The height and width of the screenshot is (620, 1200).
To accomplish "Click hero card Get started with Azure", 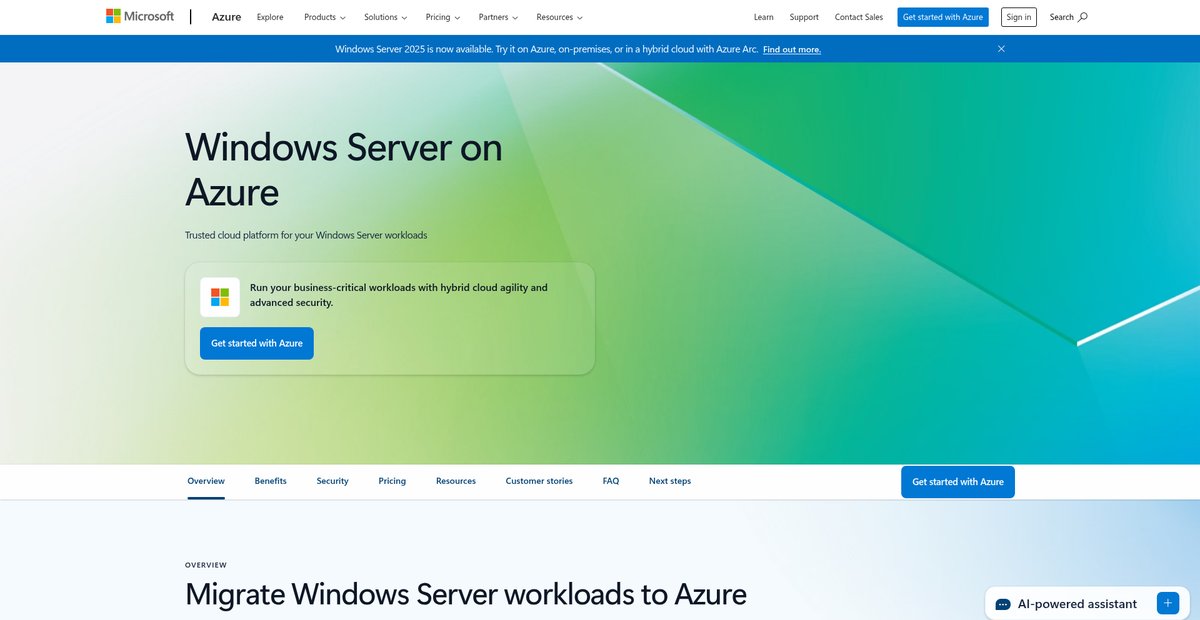I will [257, 343].
